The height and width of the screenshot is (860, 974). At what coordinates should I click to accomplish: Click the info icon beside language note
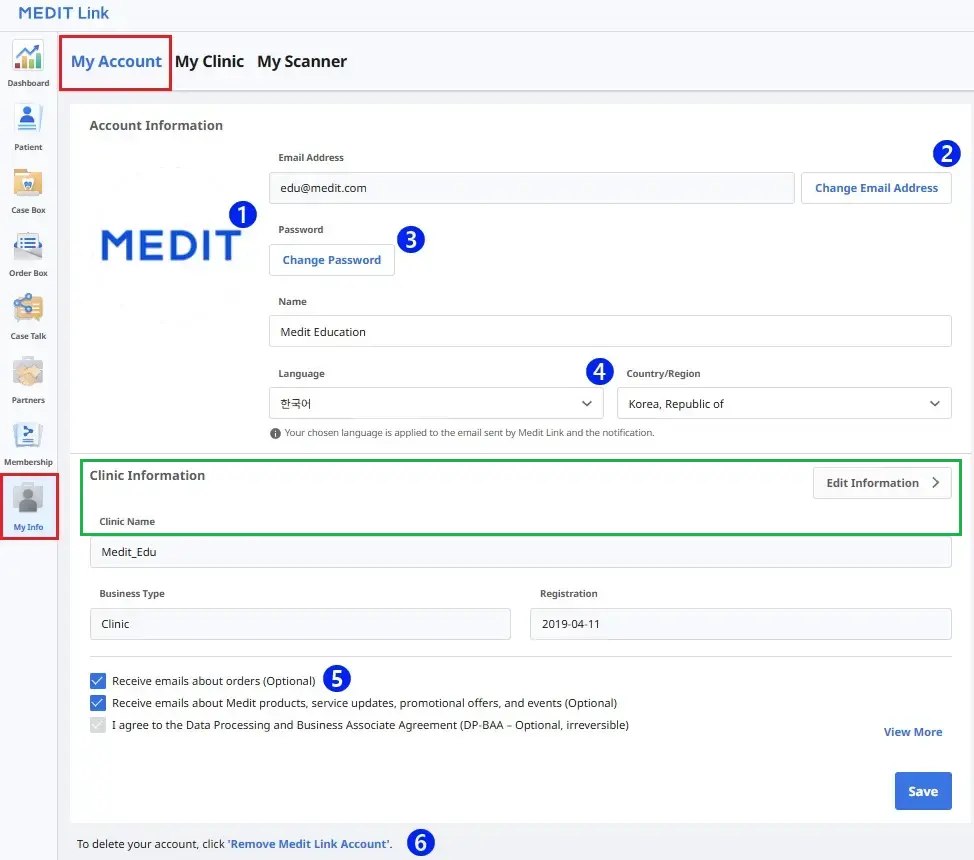point(275,433)
